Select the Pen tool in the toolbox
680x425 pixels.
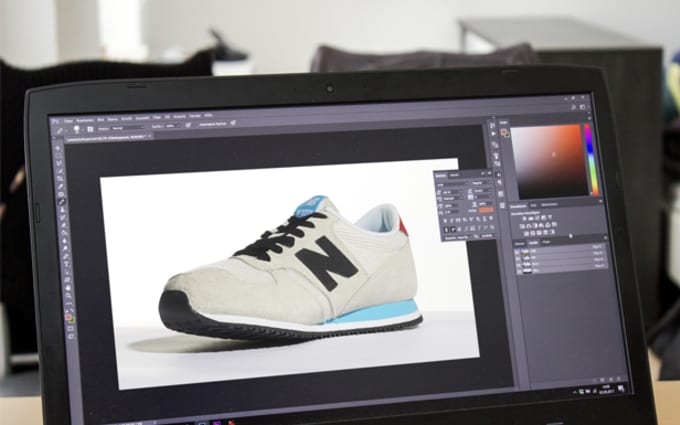pos(66,256)
